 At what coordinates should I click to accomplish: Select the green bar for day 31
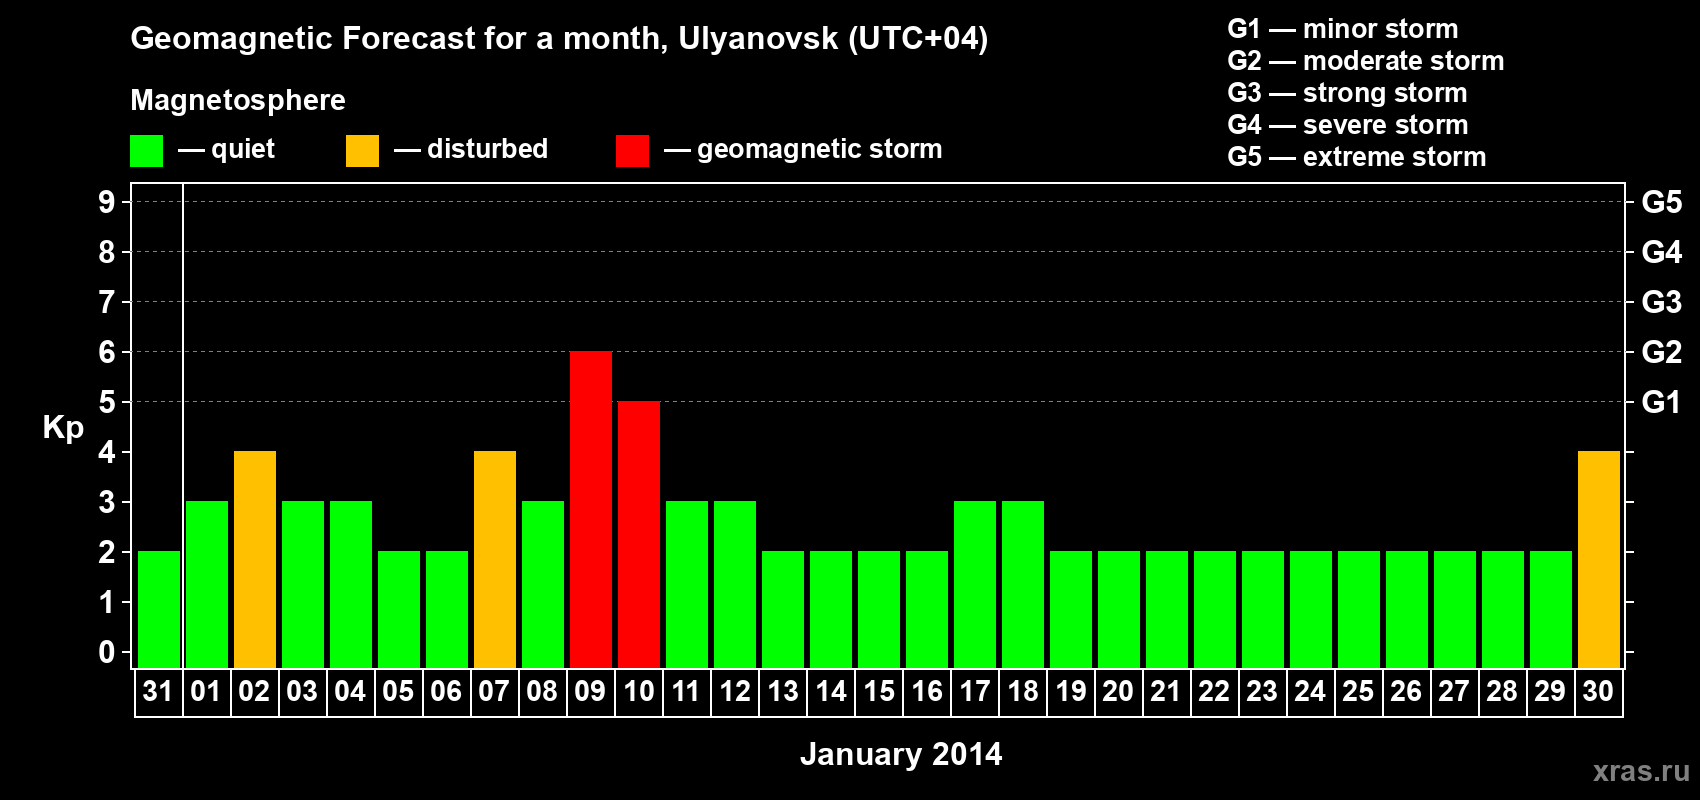pos(159,609)
